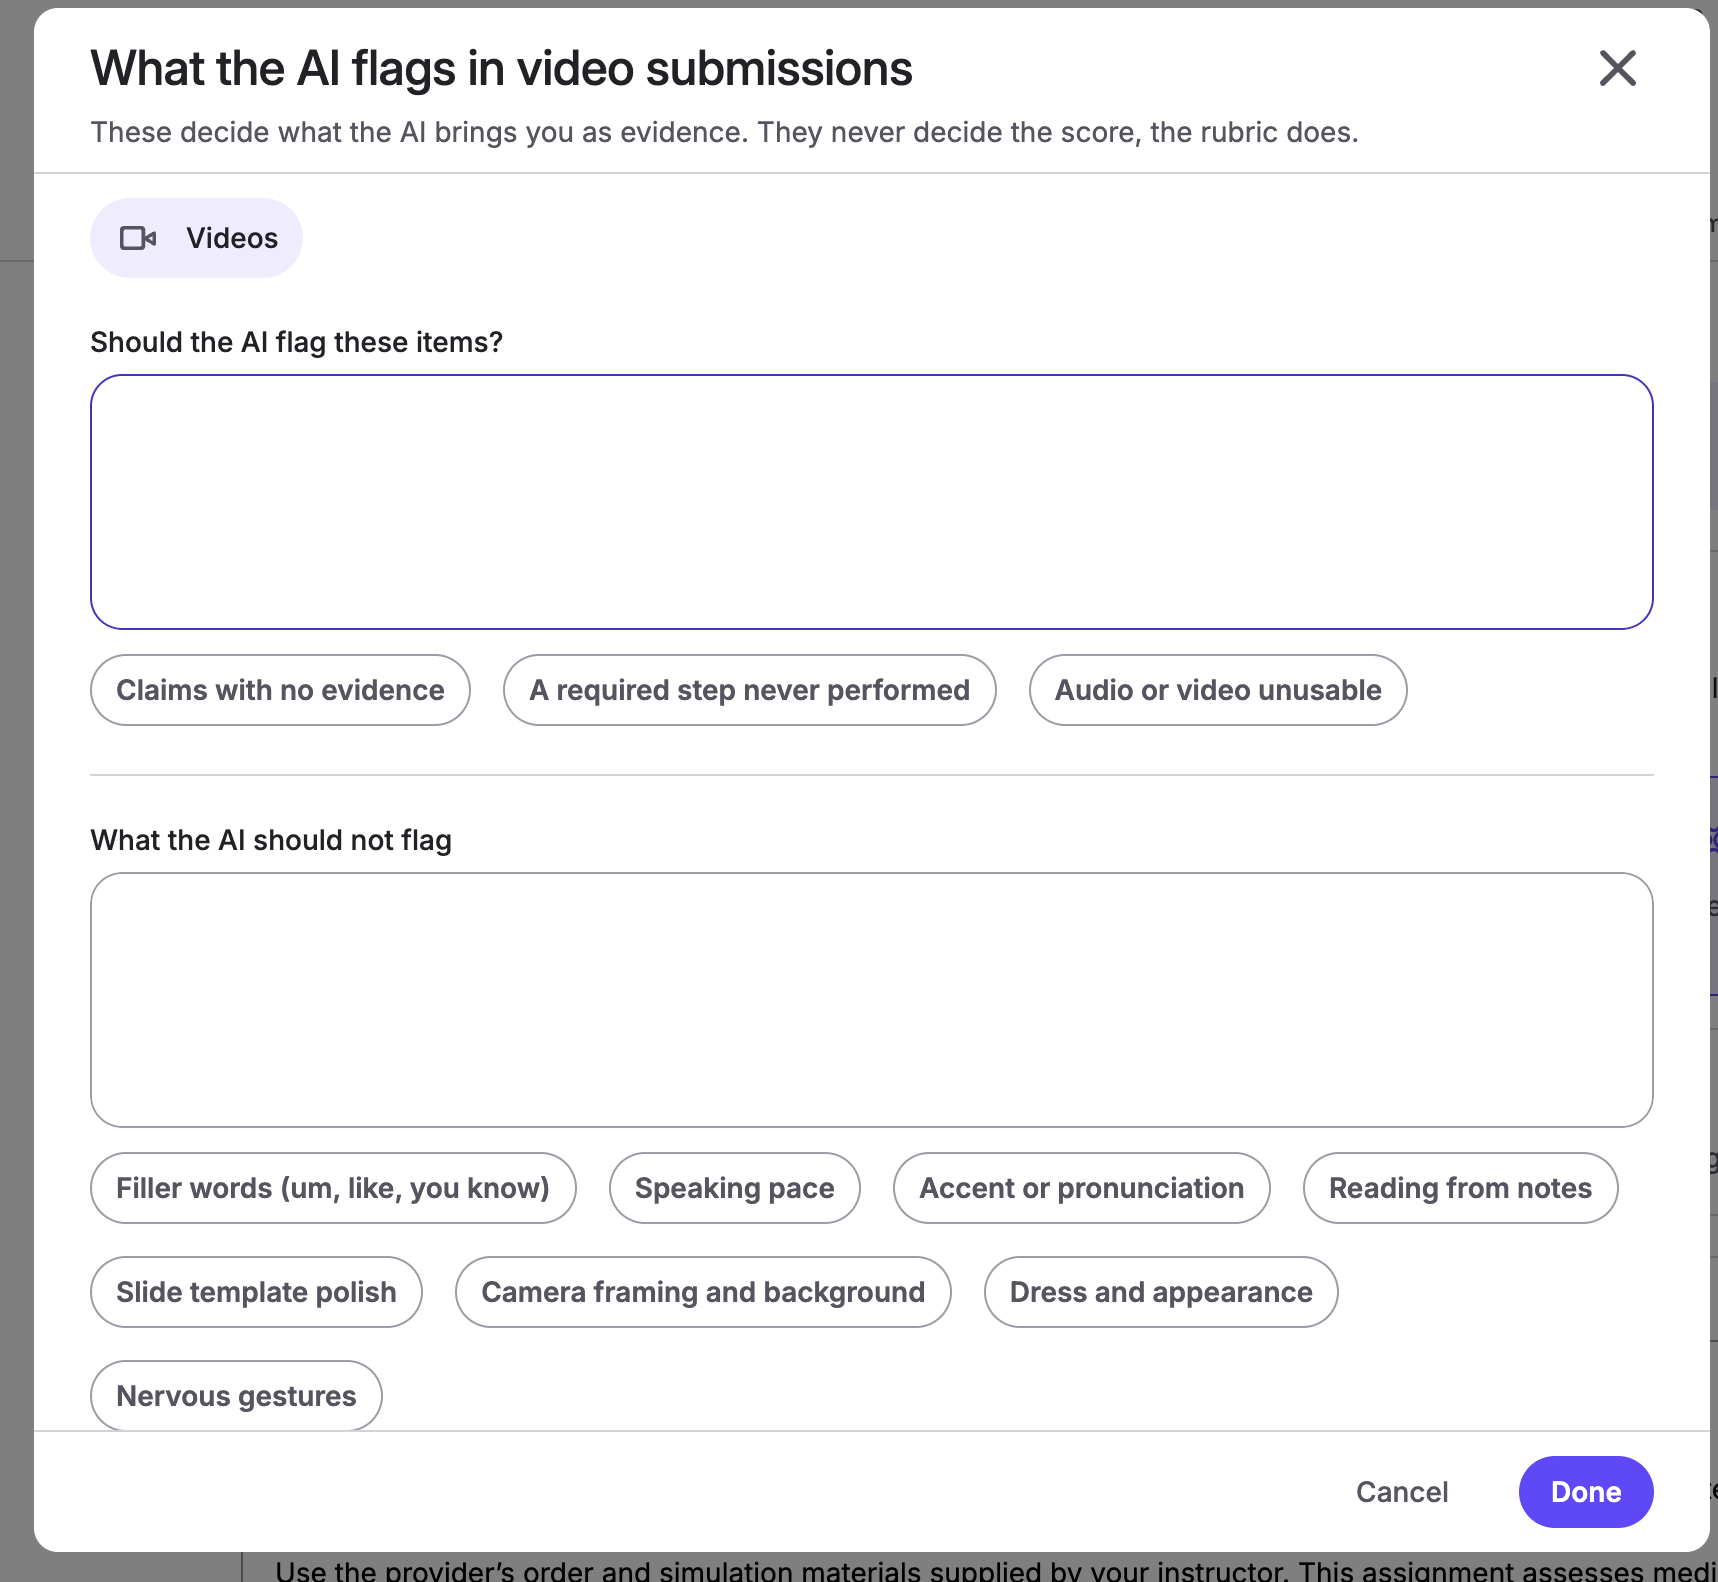The height and width of the screenshot is (1582, 1718).
Task: Focus the 'Should the AI flag' text box
Action: click(x=872, y=502)
